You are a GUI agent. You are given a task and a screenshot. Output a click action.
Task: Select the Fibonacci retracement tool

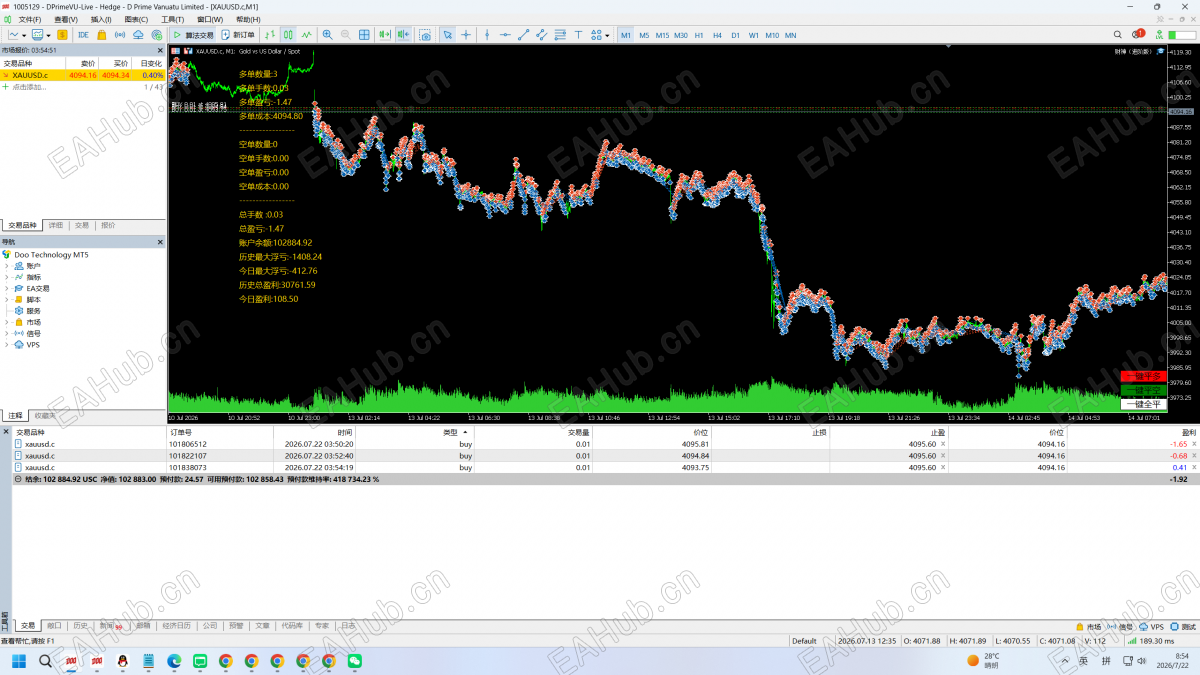point(560,35)
